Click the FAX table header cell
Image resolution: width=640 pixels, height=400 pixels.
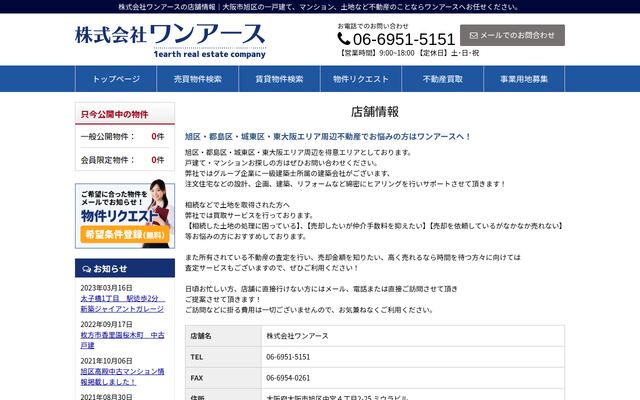pos(223,378)
